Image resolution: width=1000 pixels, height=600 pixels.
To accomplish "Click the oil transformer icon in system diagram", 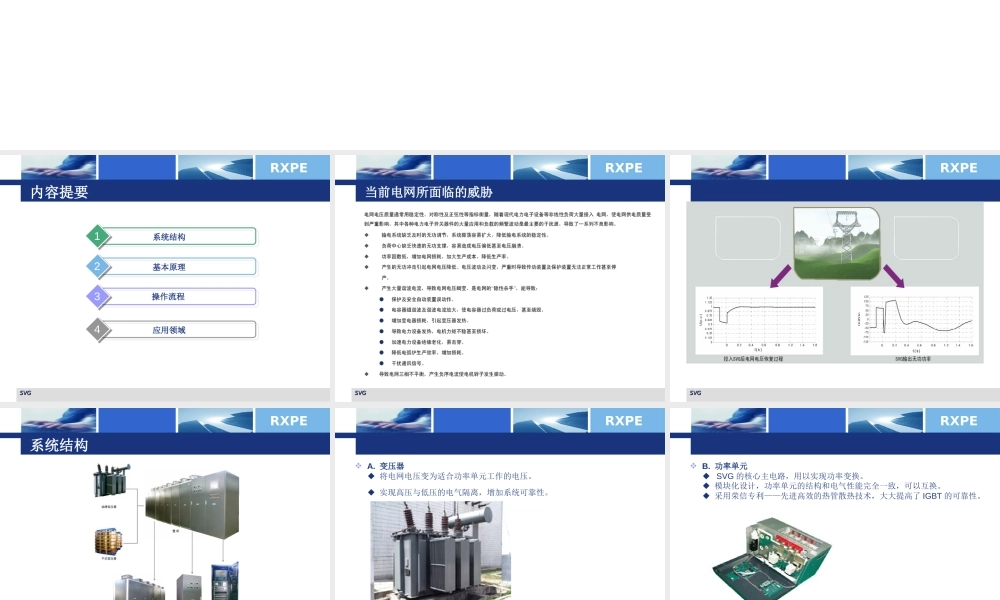I will pyautogui.click(x=110, y=481).
